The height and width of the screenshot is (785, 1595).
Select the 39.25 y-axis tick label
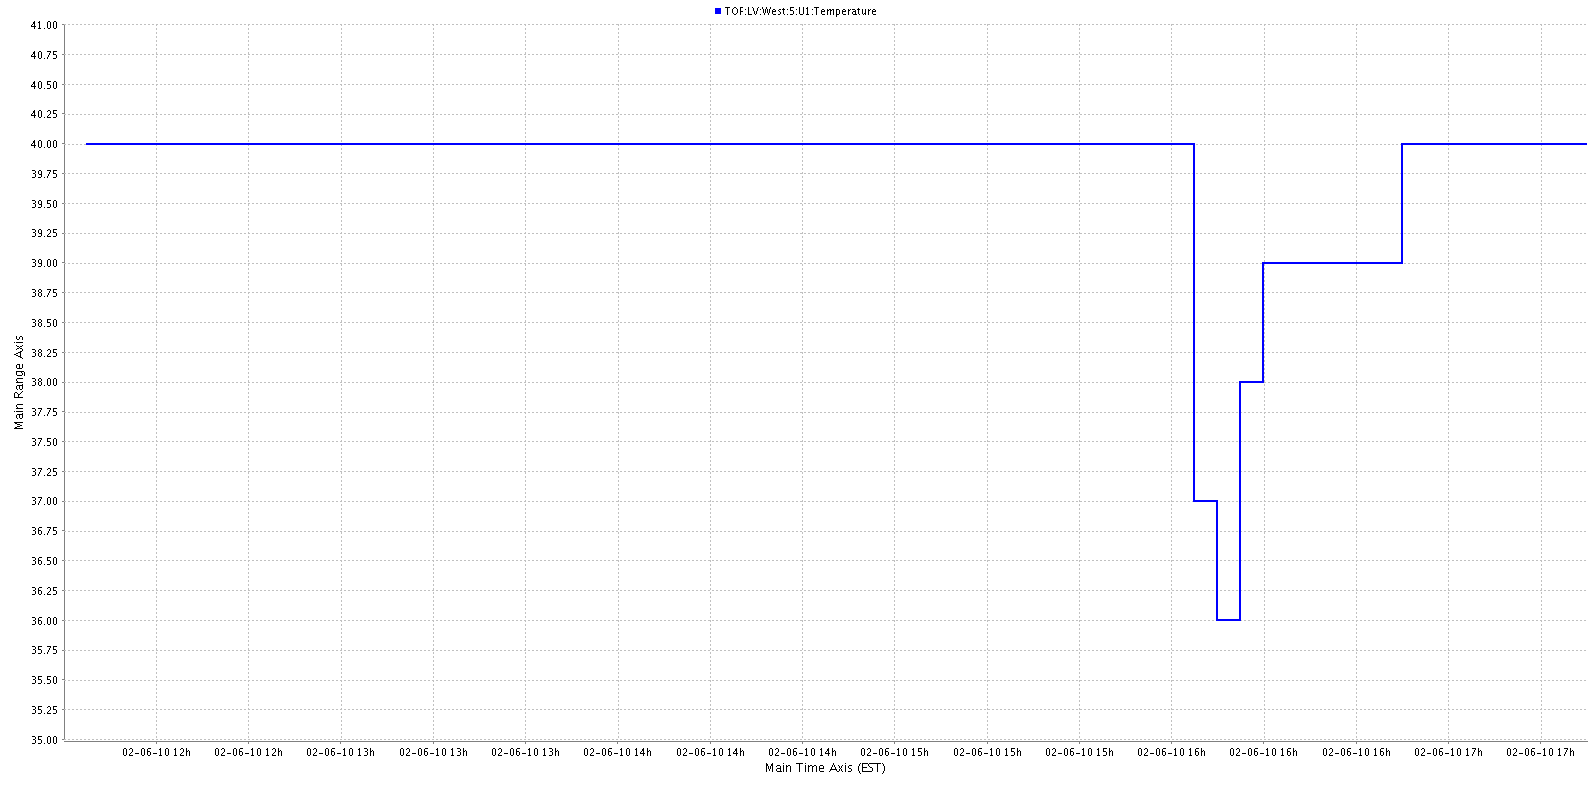click(x=44, y=233)
